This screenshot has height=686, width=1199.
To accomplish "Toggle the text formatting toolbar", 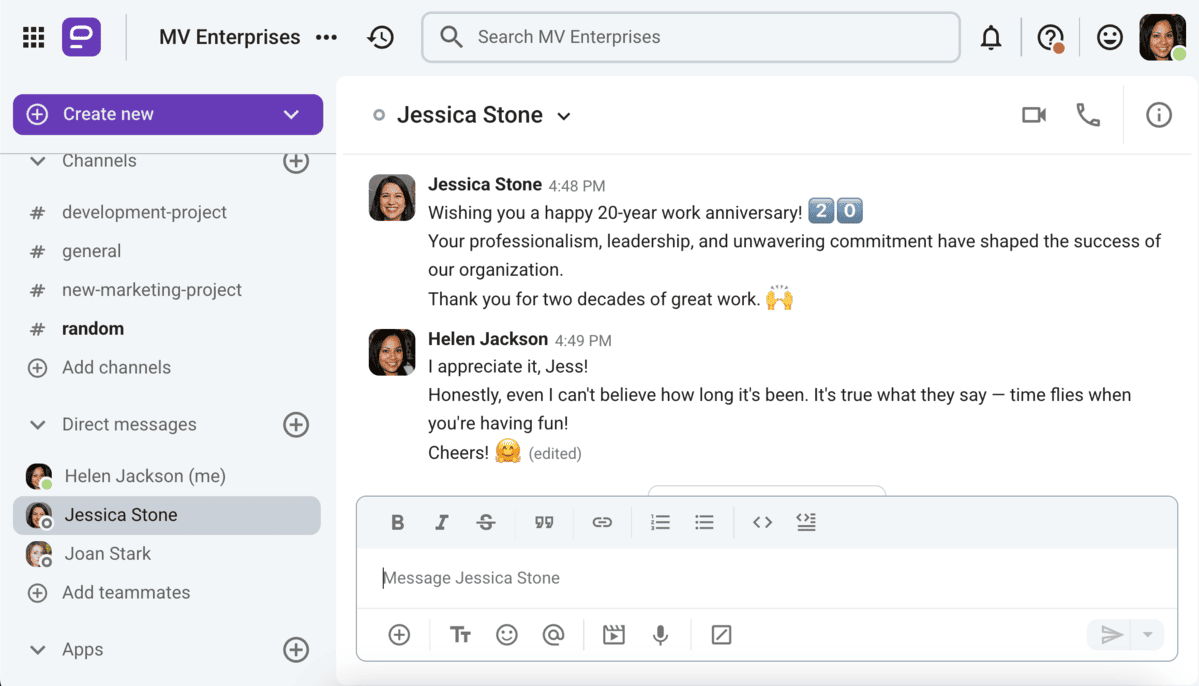I will [460, 635].
